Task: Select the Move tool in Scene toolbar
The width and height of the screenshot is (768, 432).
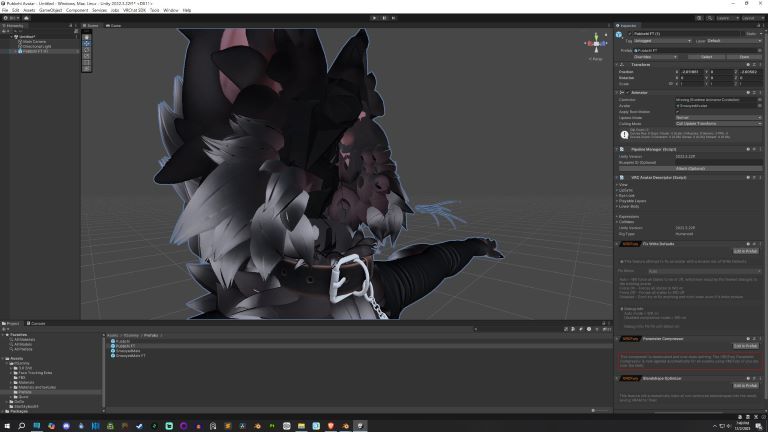Action: point(87,44)
